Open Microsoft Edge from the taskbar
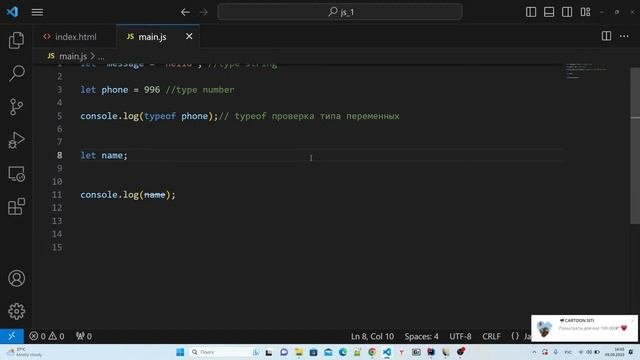This screenshot has width=640, height=360. [x=343, y=352]
